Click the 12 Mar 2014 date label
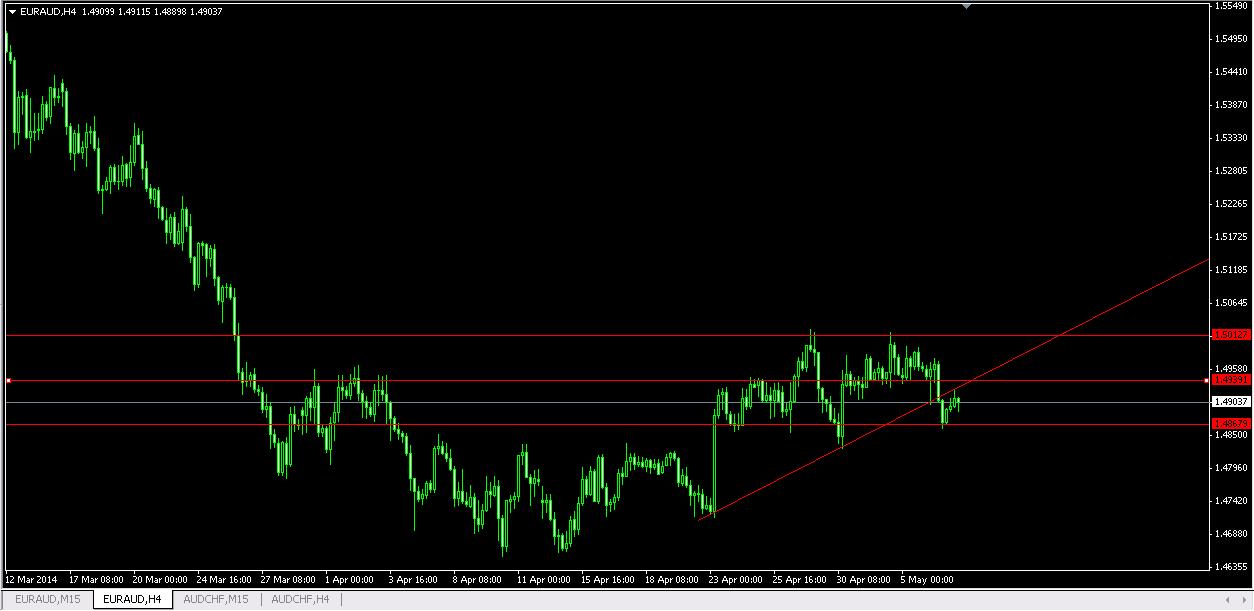 click(x=31, y=579)
